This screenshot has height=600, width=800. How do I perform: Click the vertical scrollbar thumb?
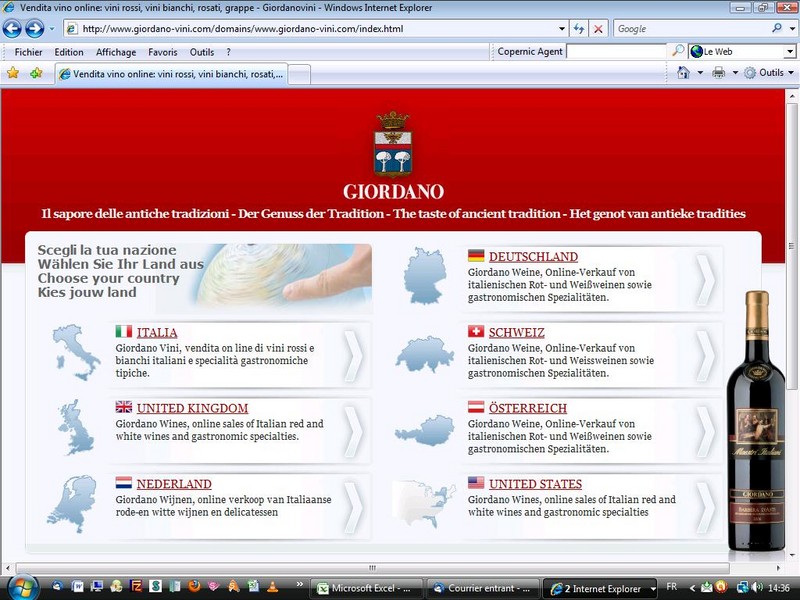coord(792,246)
